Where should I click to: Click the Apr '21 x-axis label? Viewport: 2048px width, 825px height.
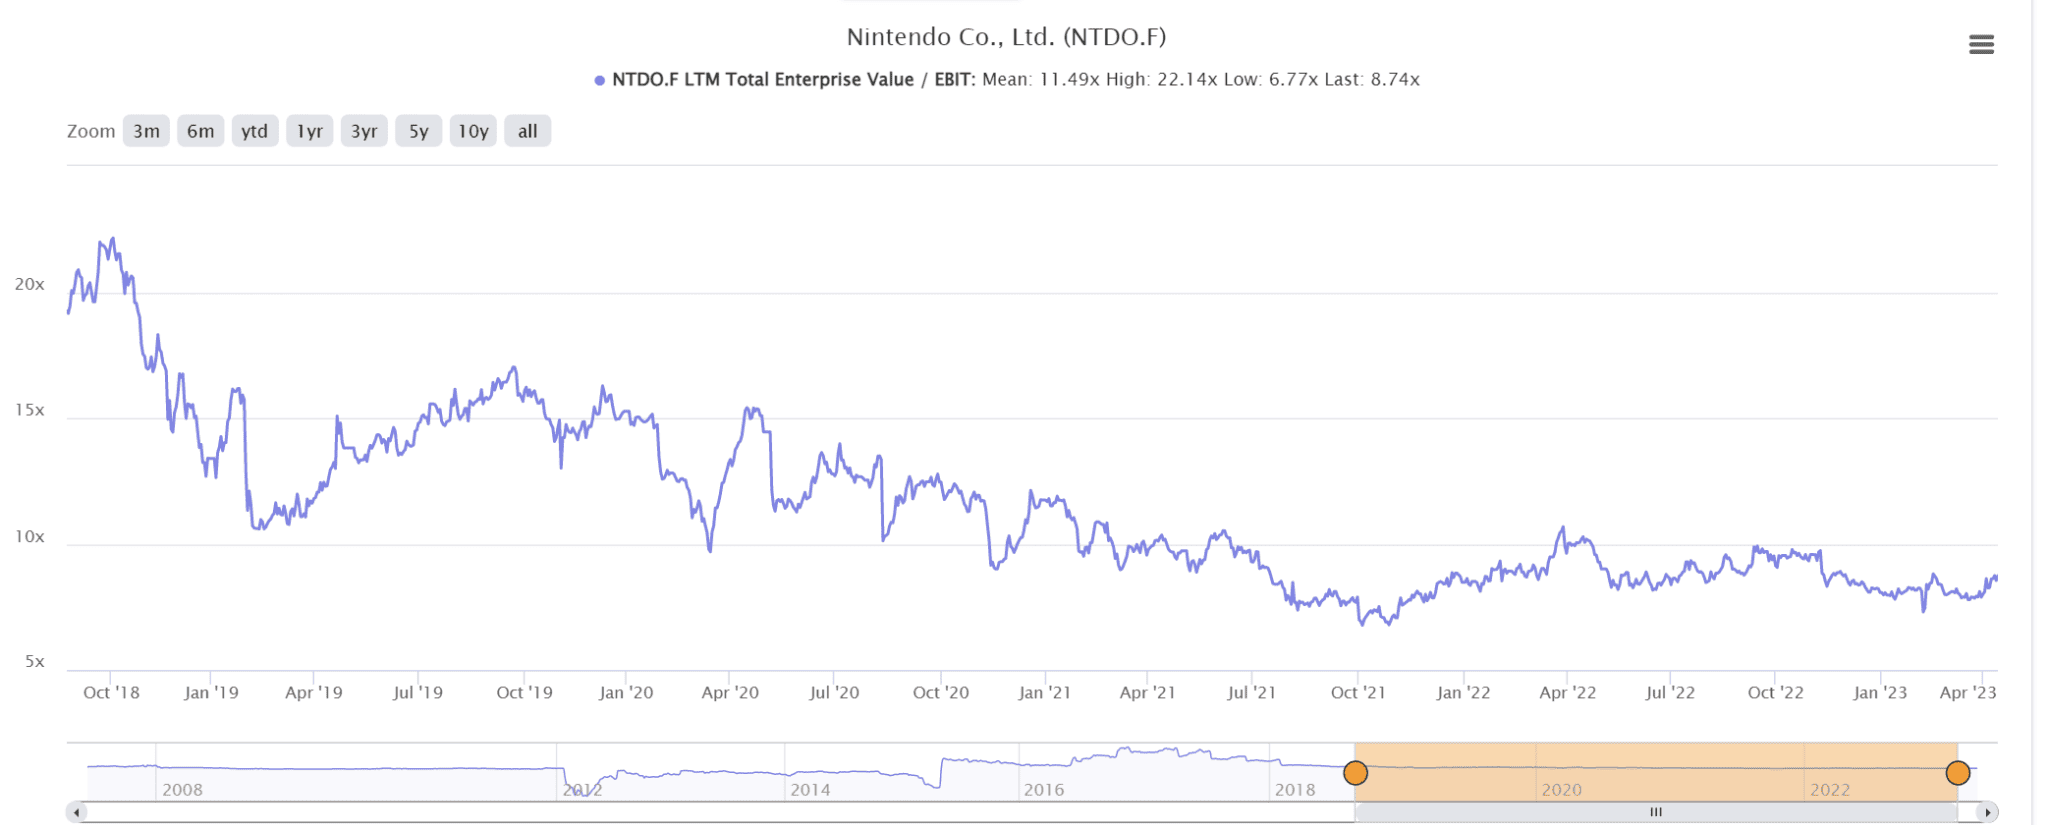(1147, 692)
